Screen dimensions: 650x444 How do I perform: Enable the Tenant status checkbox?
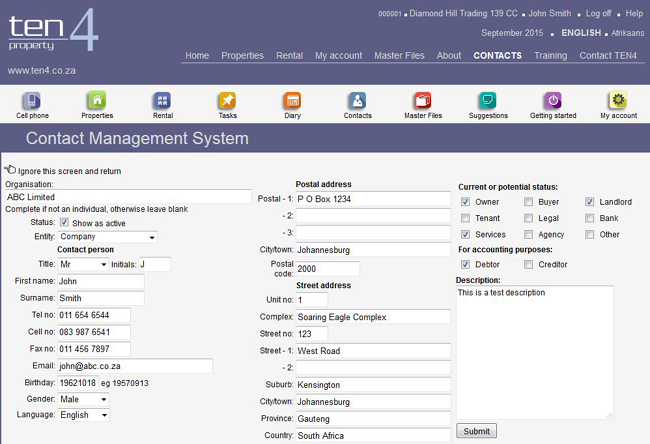pyautogui.click(x=465, y=218)
